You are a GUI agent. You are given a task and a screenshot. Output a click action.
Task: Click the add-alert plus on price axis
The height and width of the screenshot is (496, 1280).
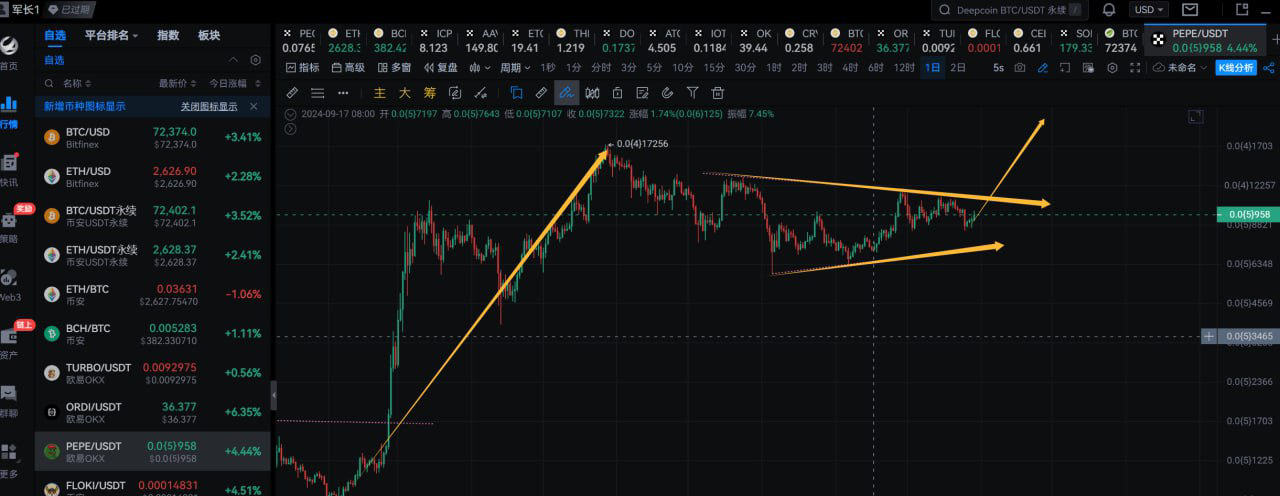(1209, 336)
